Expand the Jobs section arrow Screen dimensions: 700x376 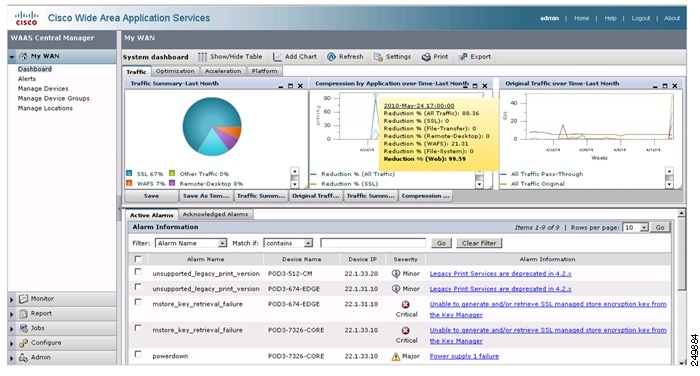click(x=12, y=329)
